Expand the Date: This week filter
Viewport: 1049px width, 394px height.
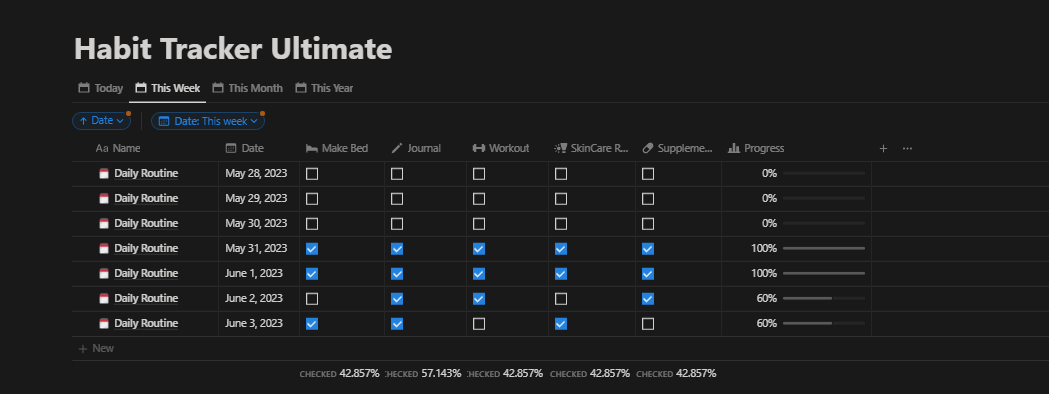pyautogui.click(x=208, y=121)
